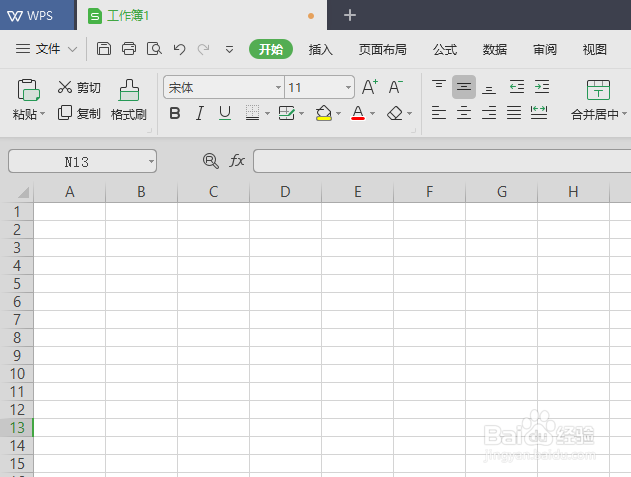Open the clear eraser dropdown arrow
The image size is (631, 477).
point(410,114)
